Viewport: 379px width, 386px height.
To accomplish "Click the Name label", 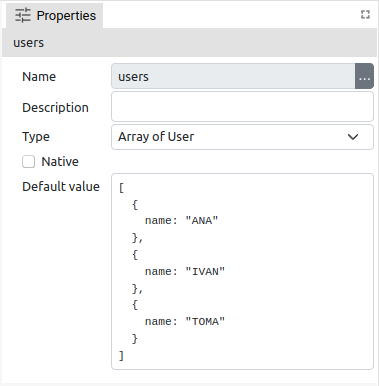I will [39, 77].
